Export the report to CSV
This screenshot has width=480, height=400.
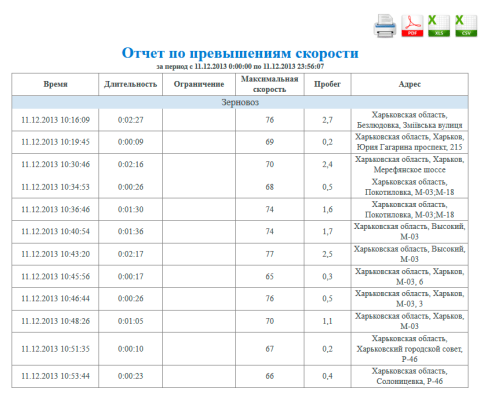coord(466,26)
